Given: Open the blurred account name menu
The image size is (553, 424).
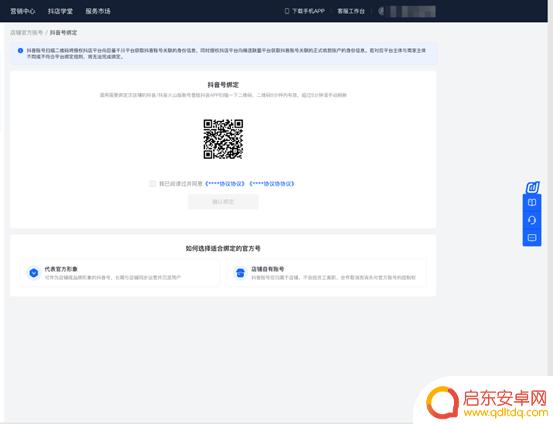Looking at the screenshot, I should click(413, 11).
